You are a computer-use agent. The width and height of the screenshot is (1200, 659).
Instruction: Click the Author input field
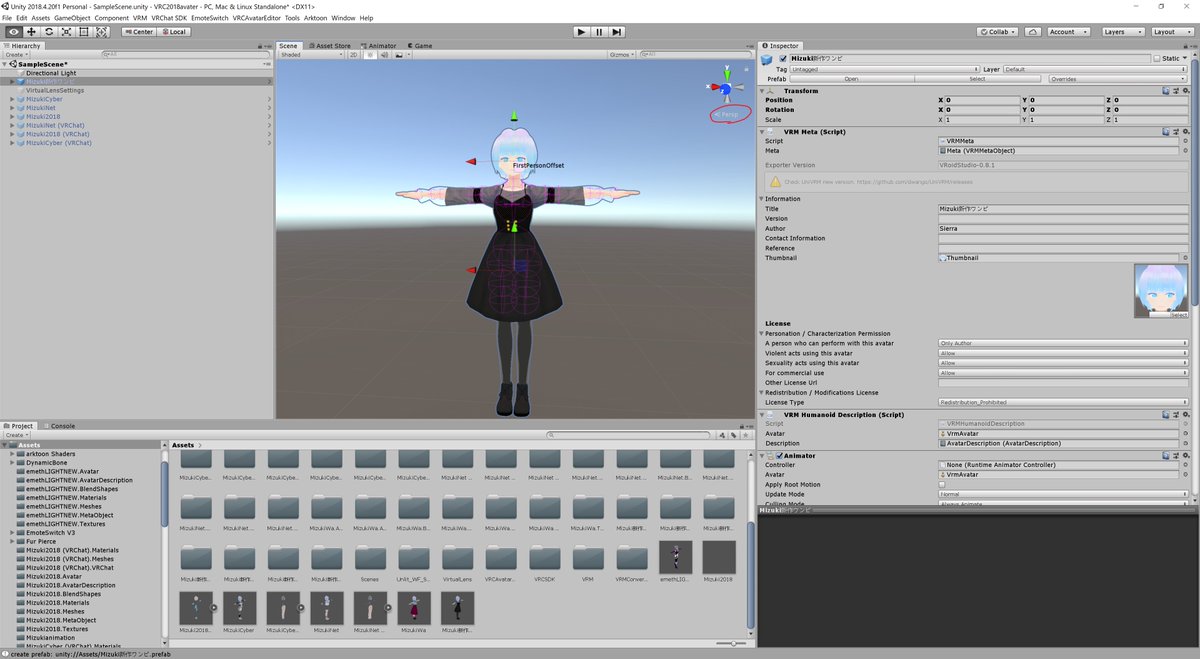point(1063,228)
